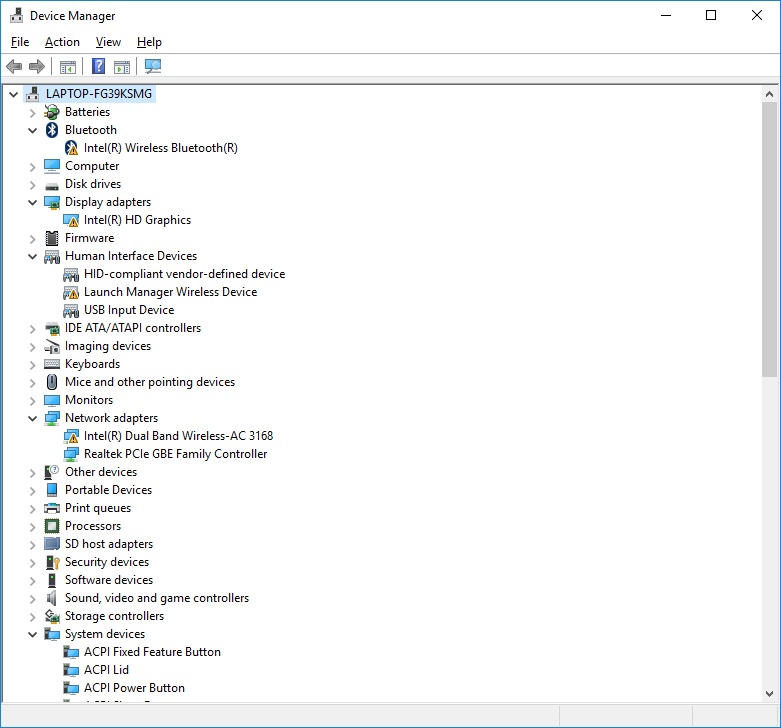
Task: Collapse the Network adapters category
Action: click(32, 418)
